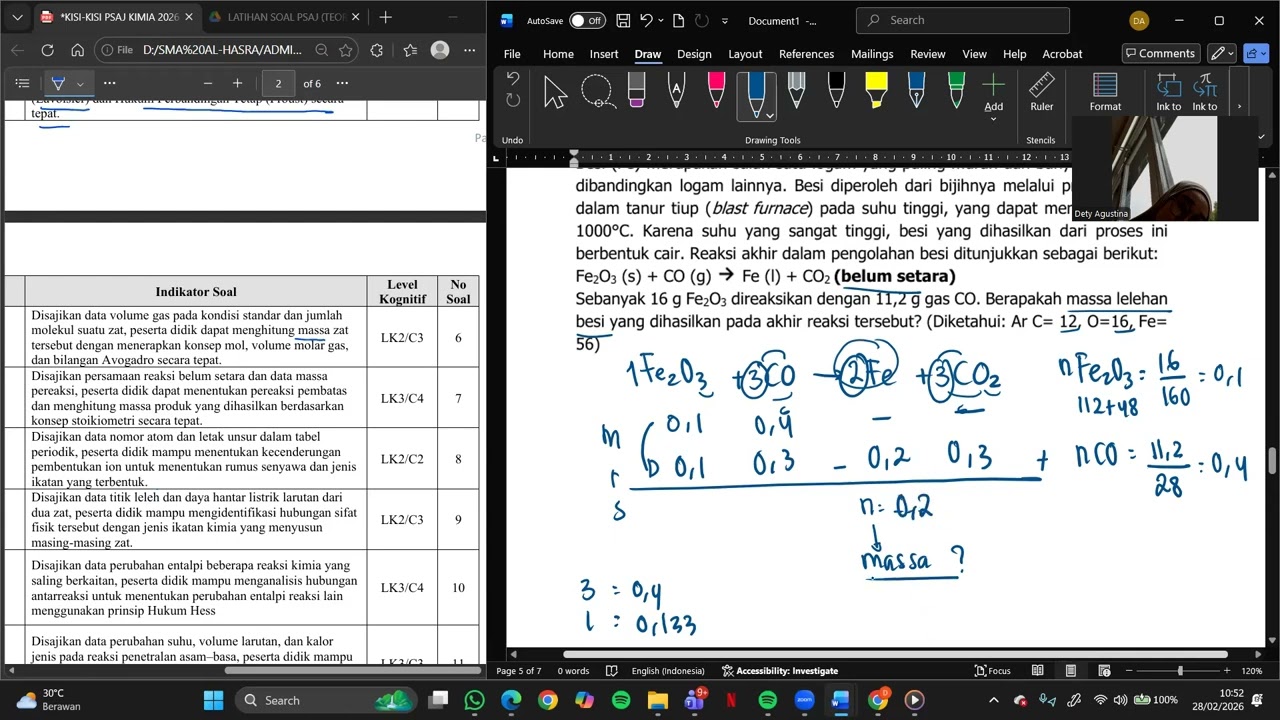This screenshot has width=1280, height=720.
Task: Toggle the Ruler stencil
Action: [x=1042, y=92]
